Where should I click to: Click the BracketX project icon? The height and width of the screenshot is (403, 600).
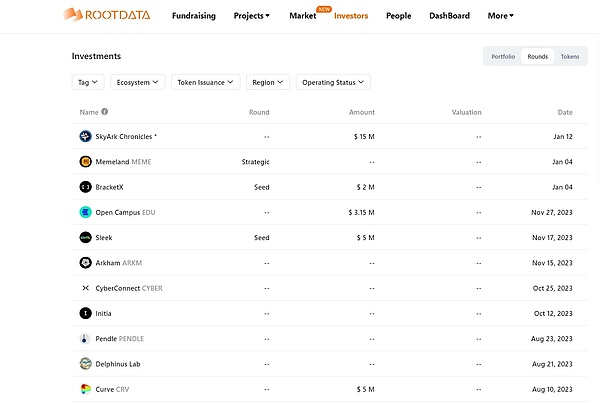pyautogui.click(x=85, y=187)
